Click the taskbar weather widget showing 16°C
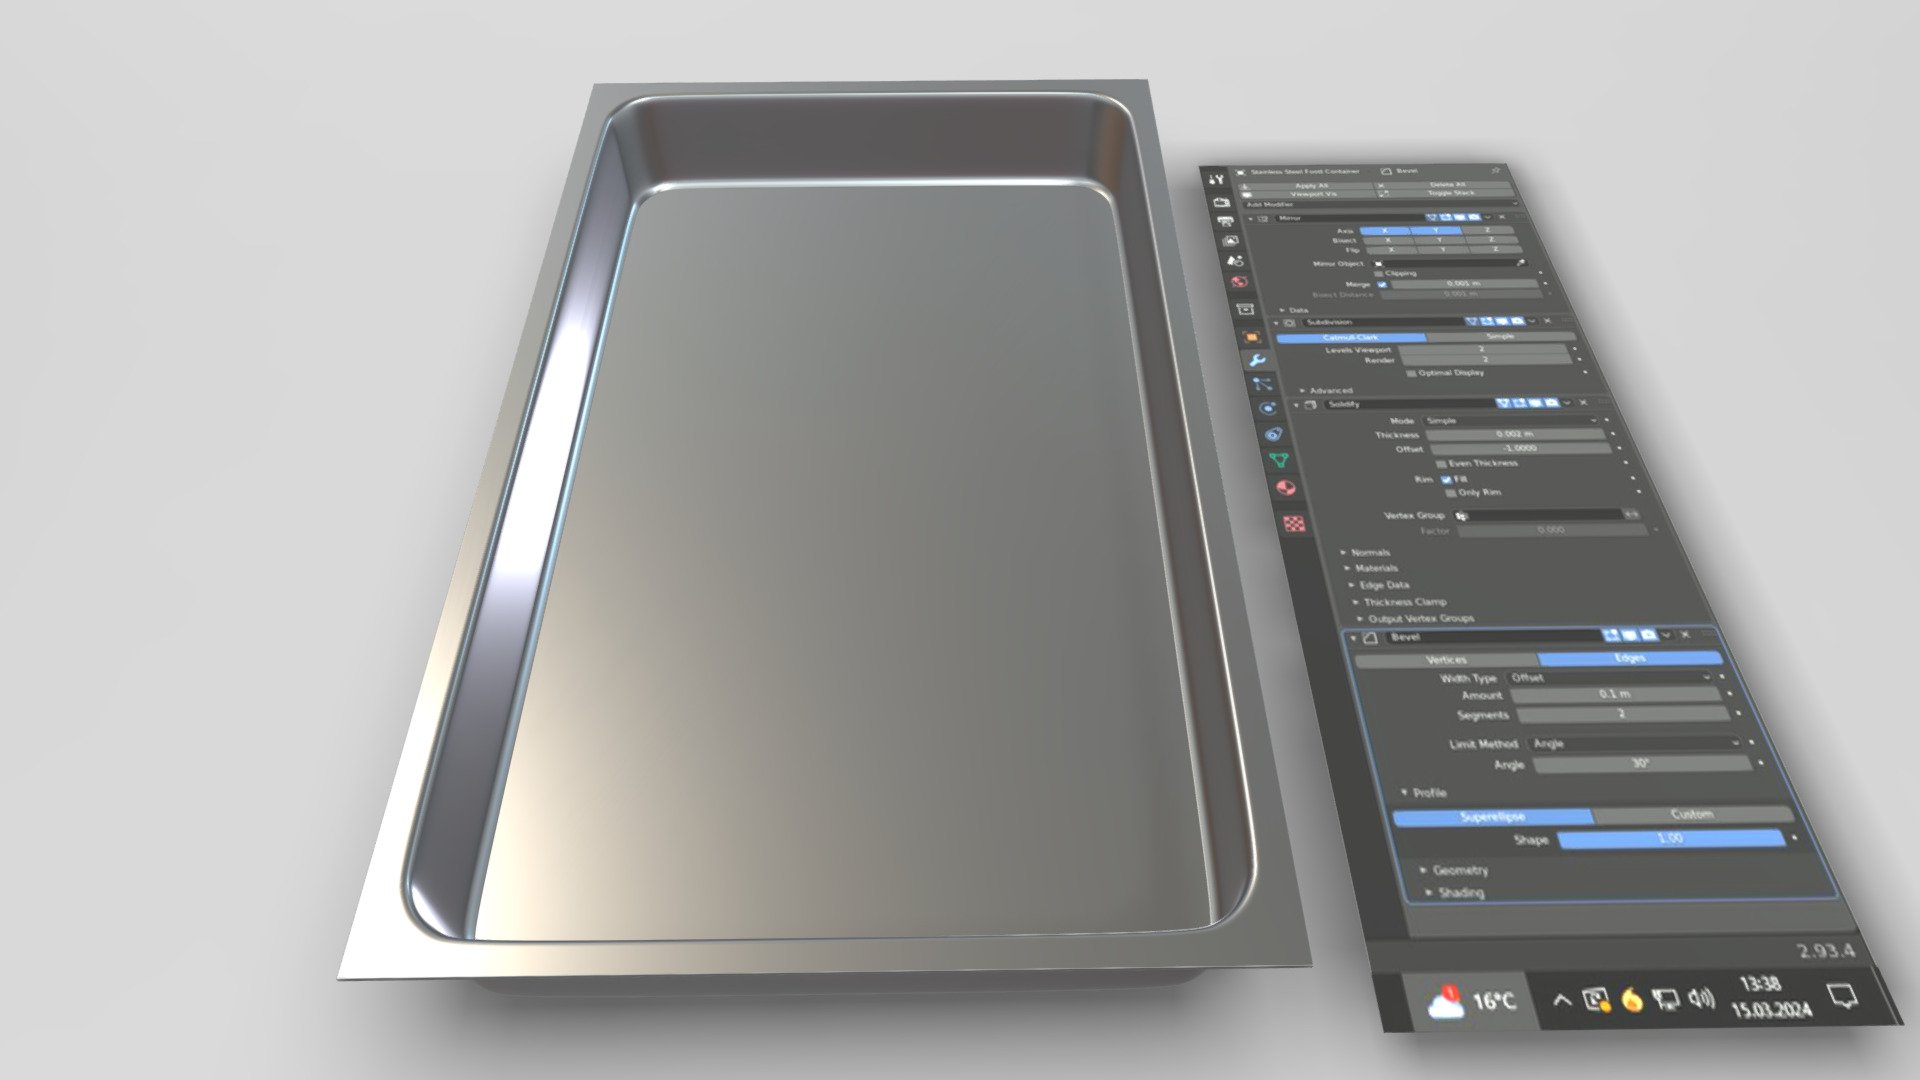This screenshot has width=1920, height=1080. coord(1470,998)
